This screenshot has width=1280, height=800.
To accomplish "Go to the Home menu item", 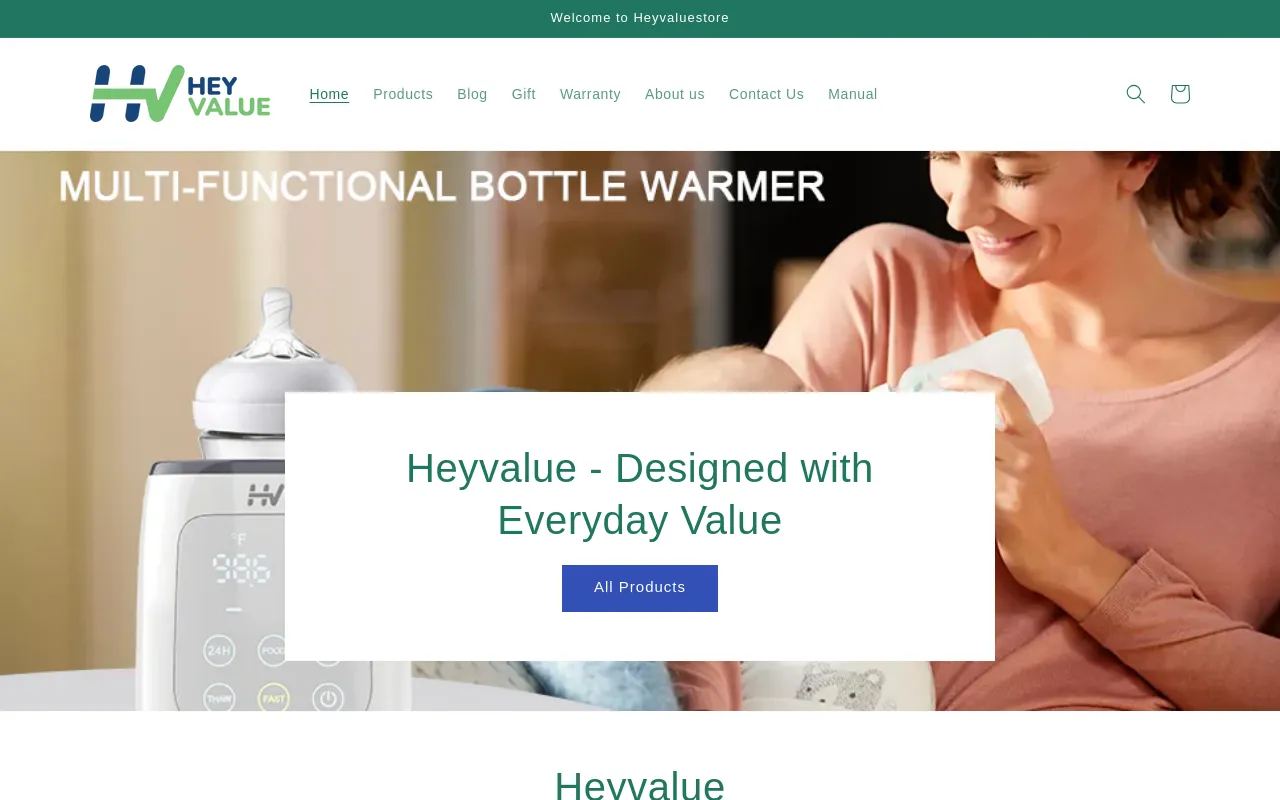I will [329, 94].
